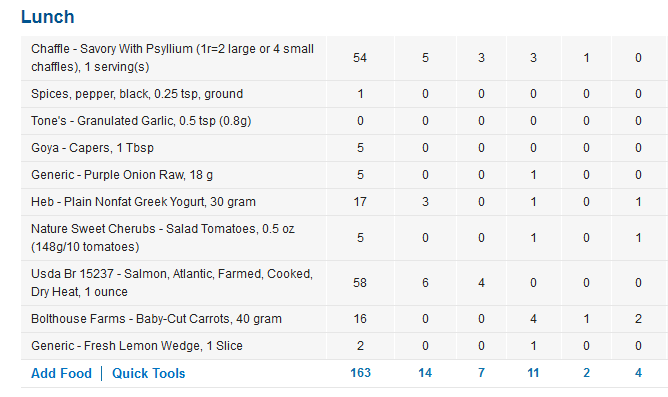Select Bolthouse Farms Baby-Cut Carrots entry

coord(156,319)
